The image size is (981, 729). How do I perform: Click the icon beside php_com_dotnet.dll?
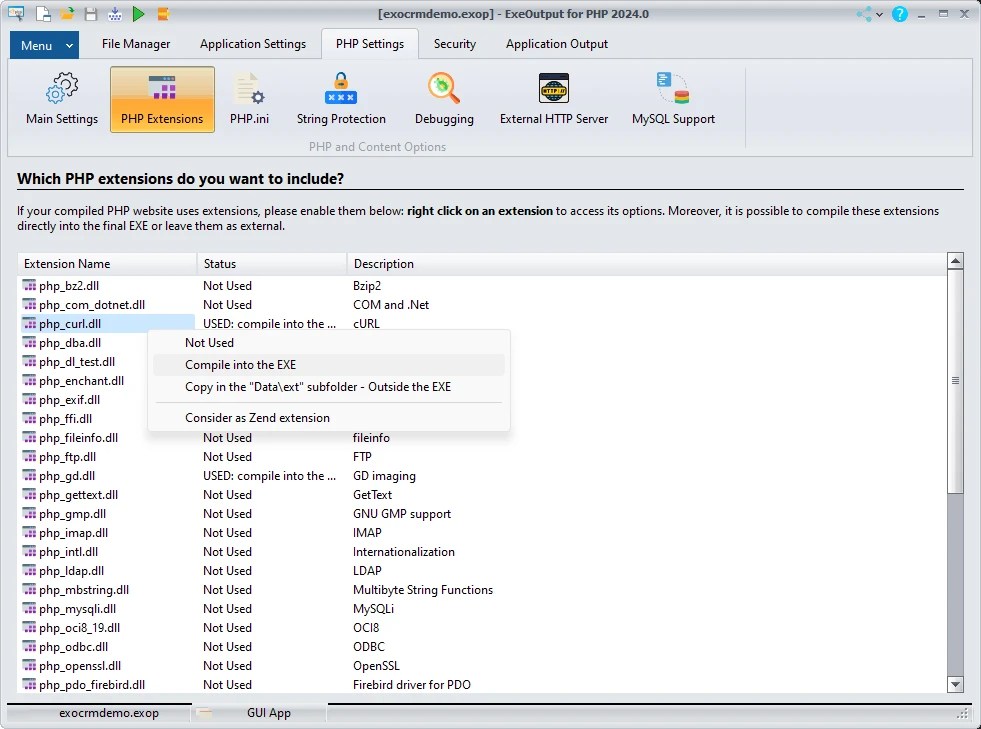coord(29,305)
